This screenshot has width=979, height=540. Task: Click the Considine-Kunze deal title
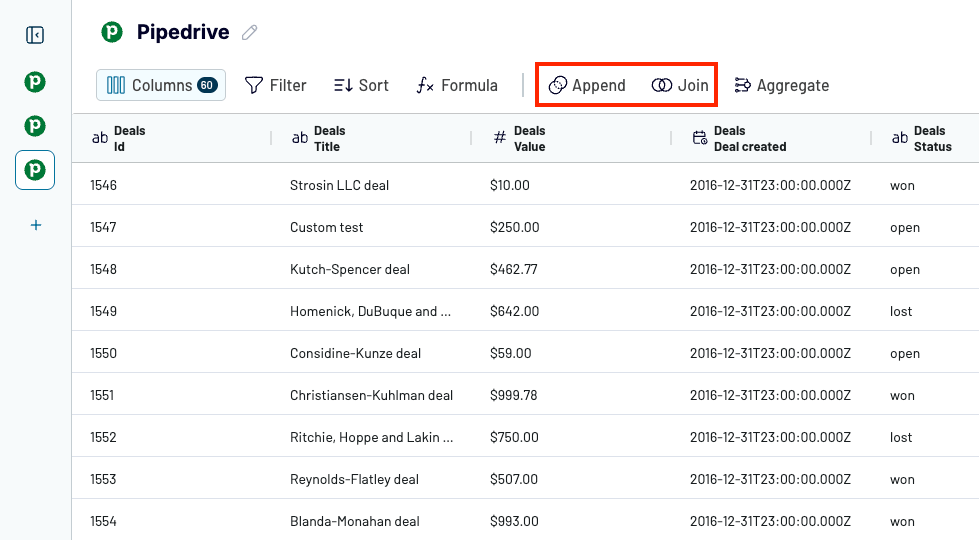click(355, 353)
